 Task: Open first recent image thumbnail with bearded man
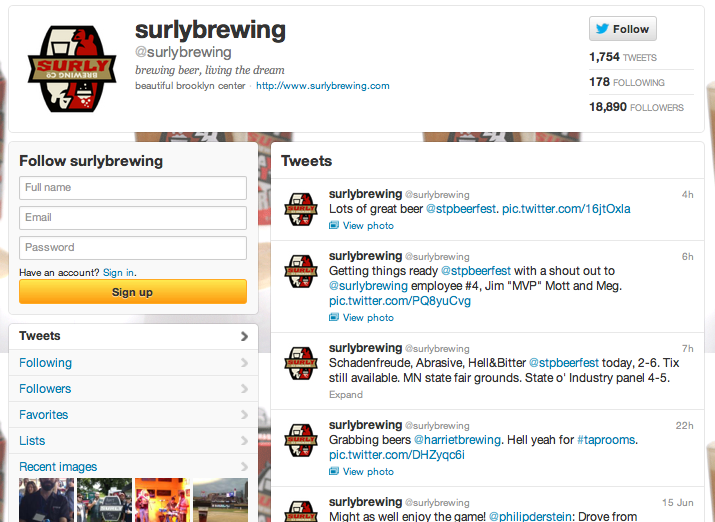point(47,500)
